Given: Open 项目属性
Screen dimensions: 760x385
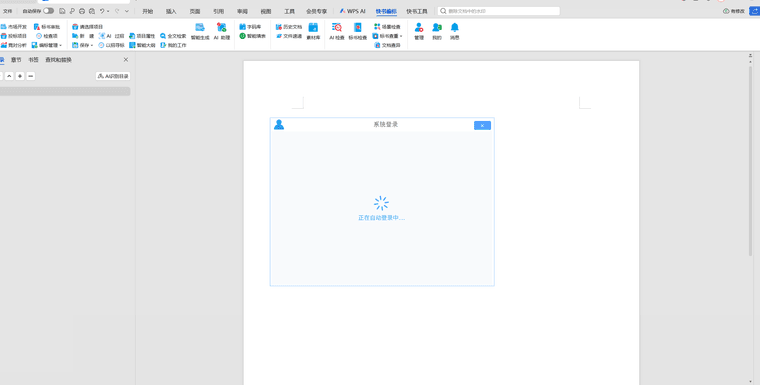Looking at the screenshot, I should coord(142,36).
